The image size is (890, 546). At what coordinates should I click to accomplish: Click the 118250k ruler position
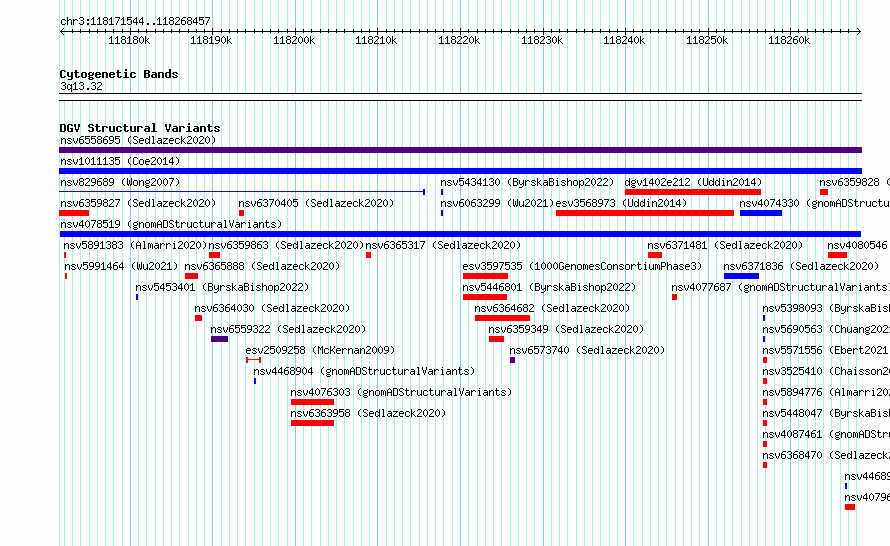[707, 40]
